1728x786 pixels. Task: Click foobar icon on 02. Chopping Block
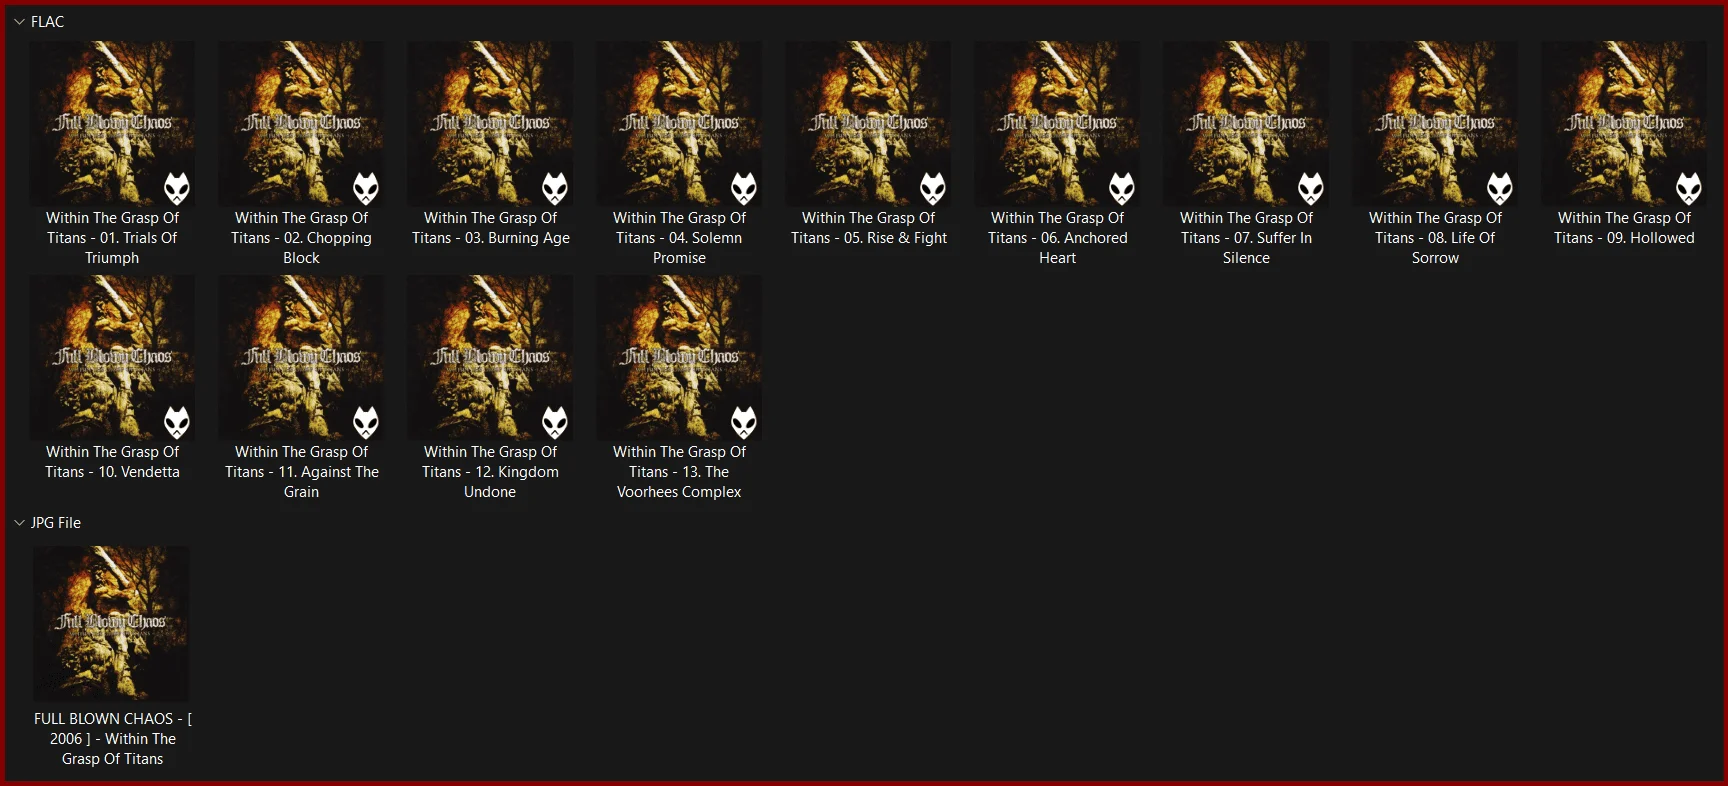pyautogui.click(x=366, y=188)
